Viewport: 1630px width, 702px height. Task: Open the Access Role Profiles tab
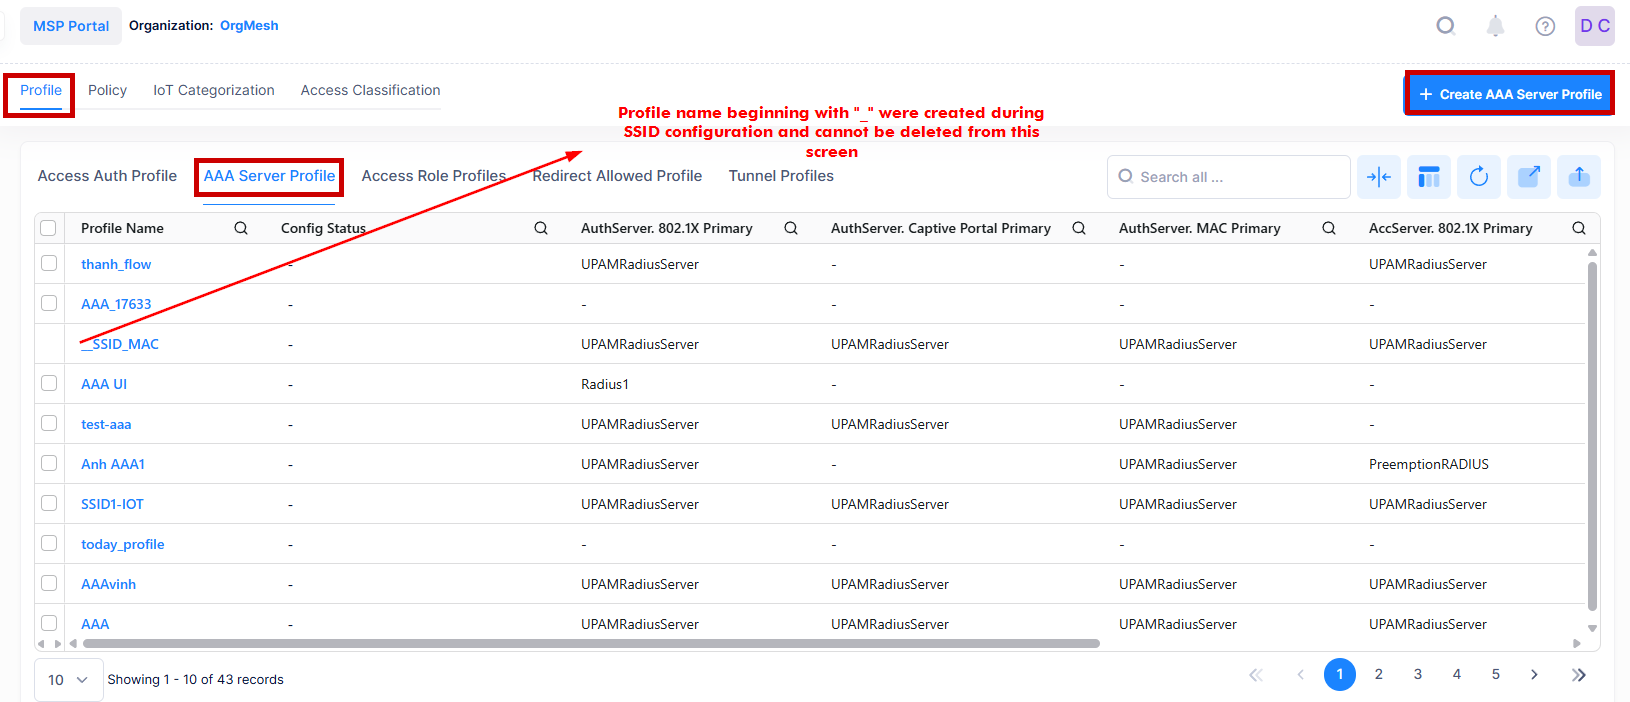tap(433, 176)
